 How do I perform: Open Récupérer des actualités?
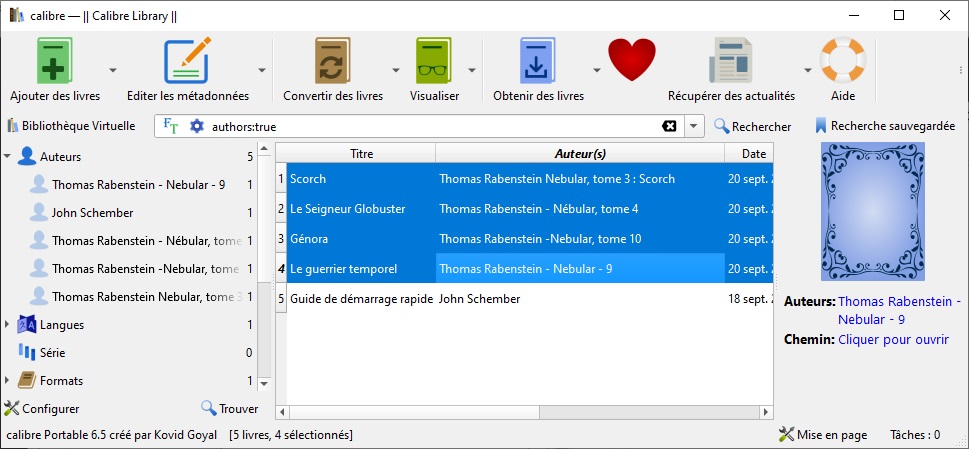pyautogui.click(x=731, y=62)
